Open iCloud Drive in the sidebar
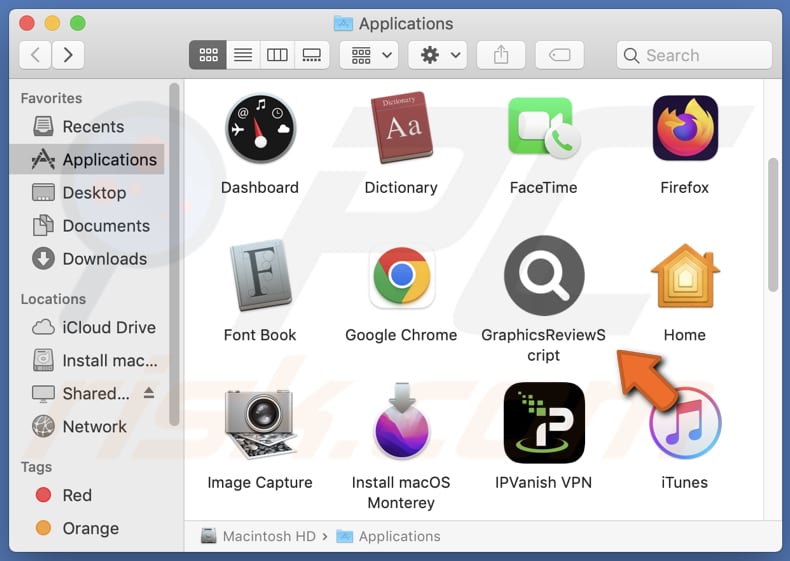 [87, 327]
